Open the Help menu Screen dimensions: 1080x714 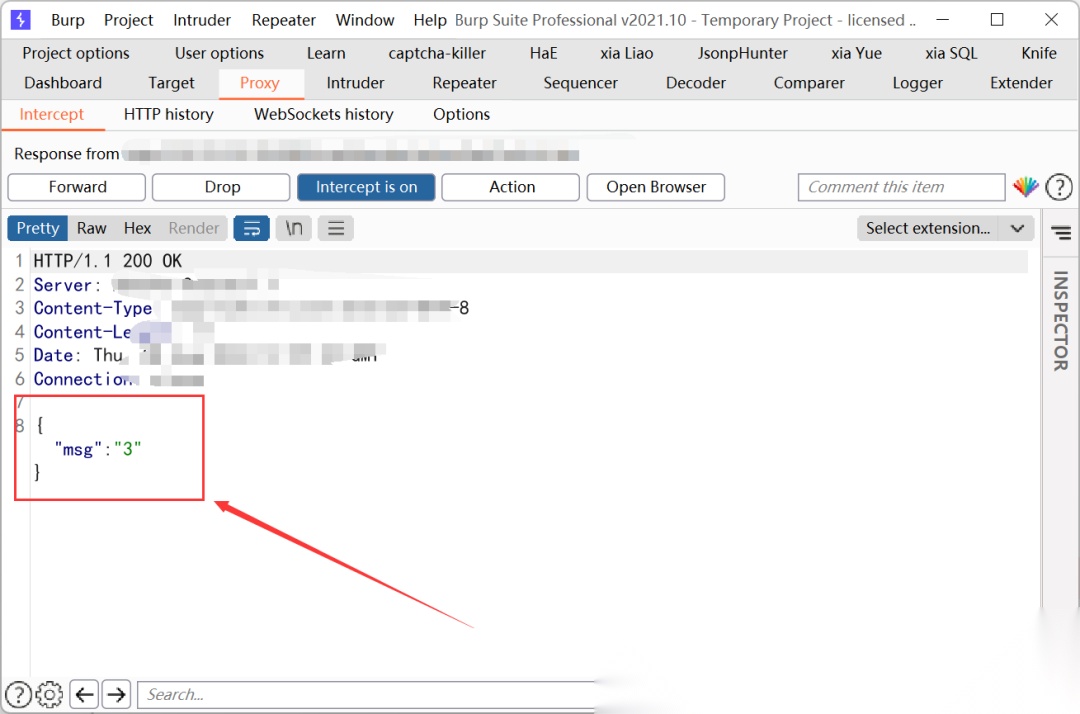pos(430,21)
